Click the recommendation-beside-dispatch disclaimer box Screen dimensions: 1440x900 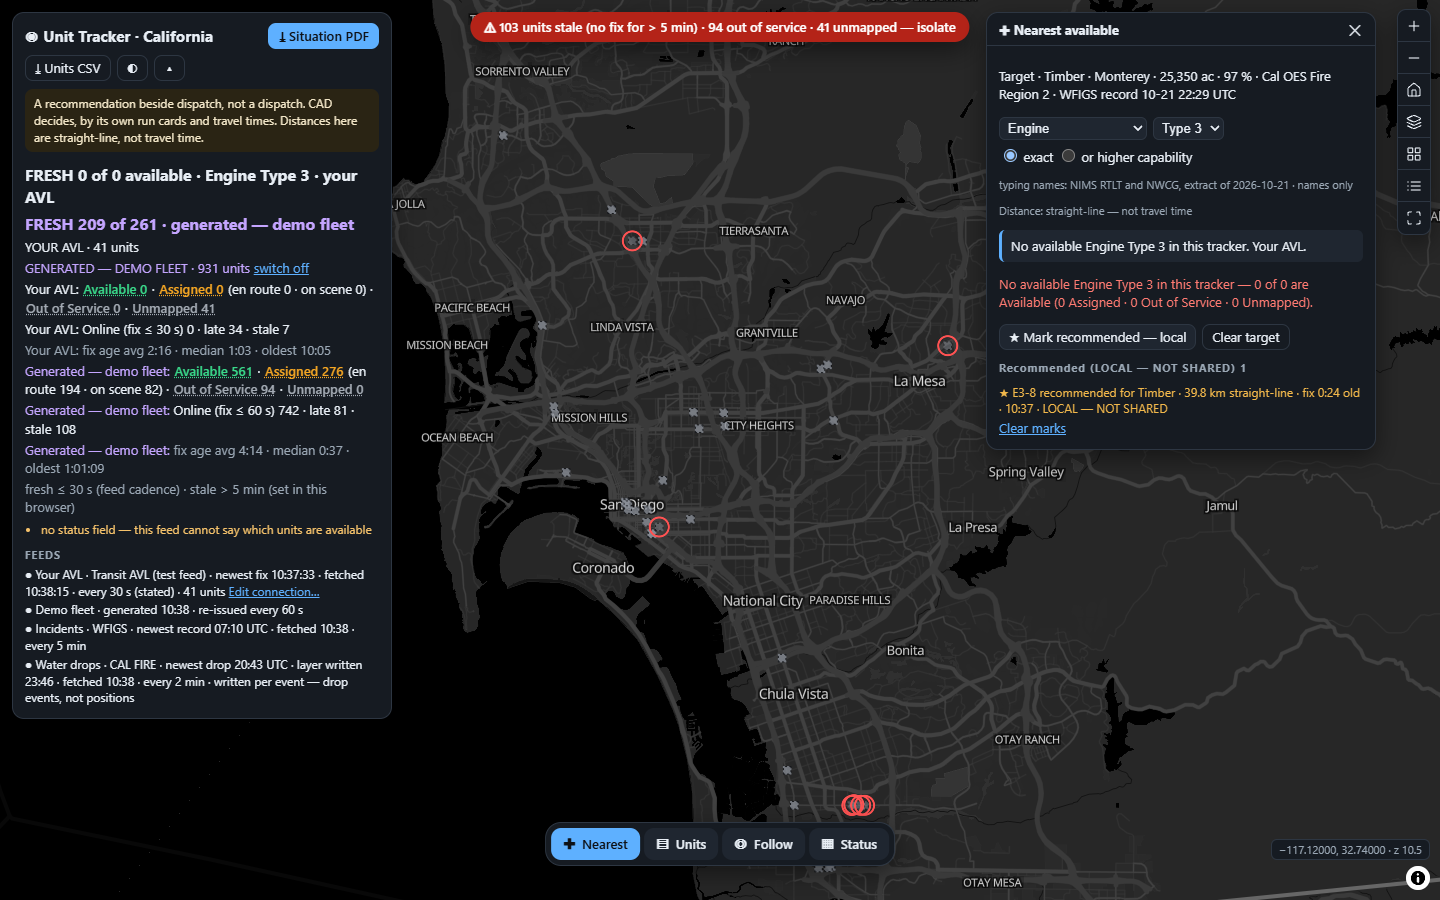click(201, 120)
